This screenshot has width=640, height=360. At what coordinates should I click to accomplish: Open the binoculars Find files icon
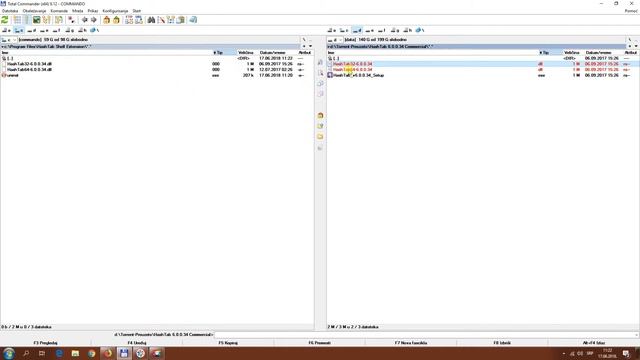click(x=151, y=20)
